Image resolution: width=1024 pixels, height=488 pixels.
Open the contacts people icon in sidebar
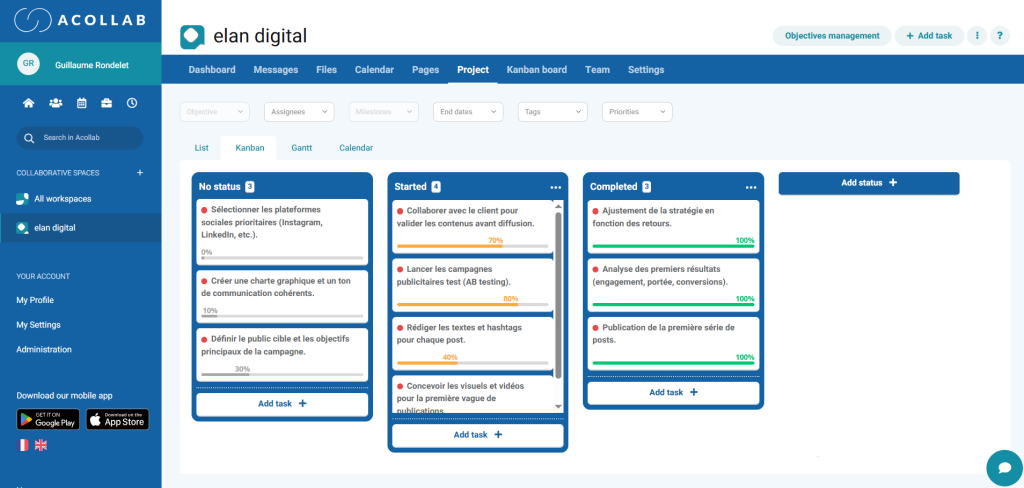click(55, 103)
